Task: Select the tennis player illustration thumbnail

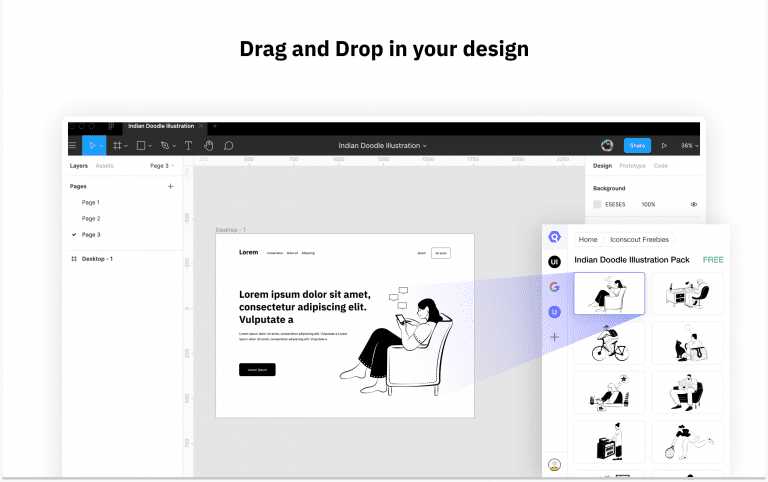Action: click(x=688, y=442)
